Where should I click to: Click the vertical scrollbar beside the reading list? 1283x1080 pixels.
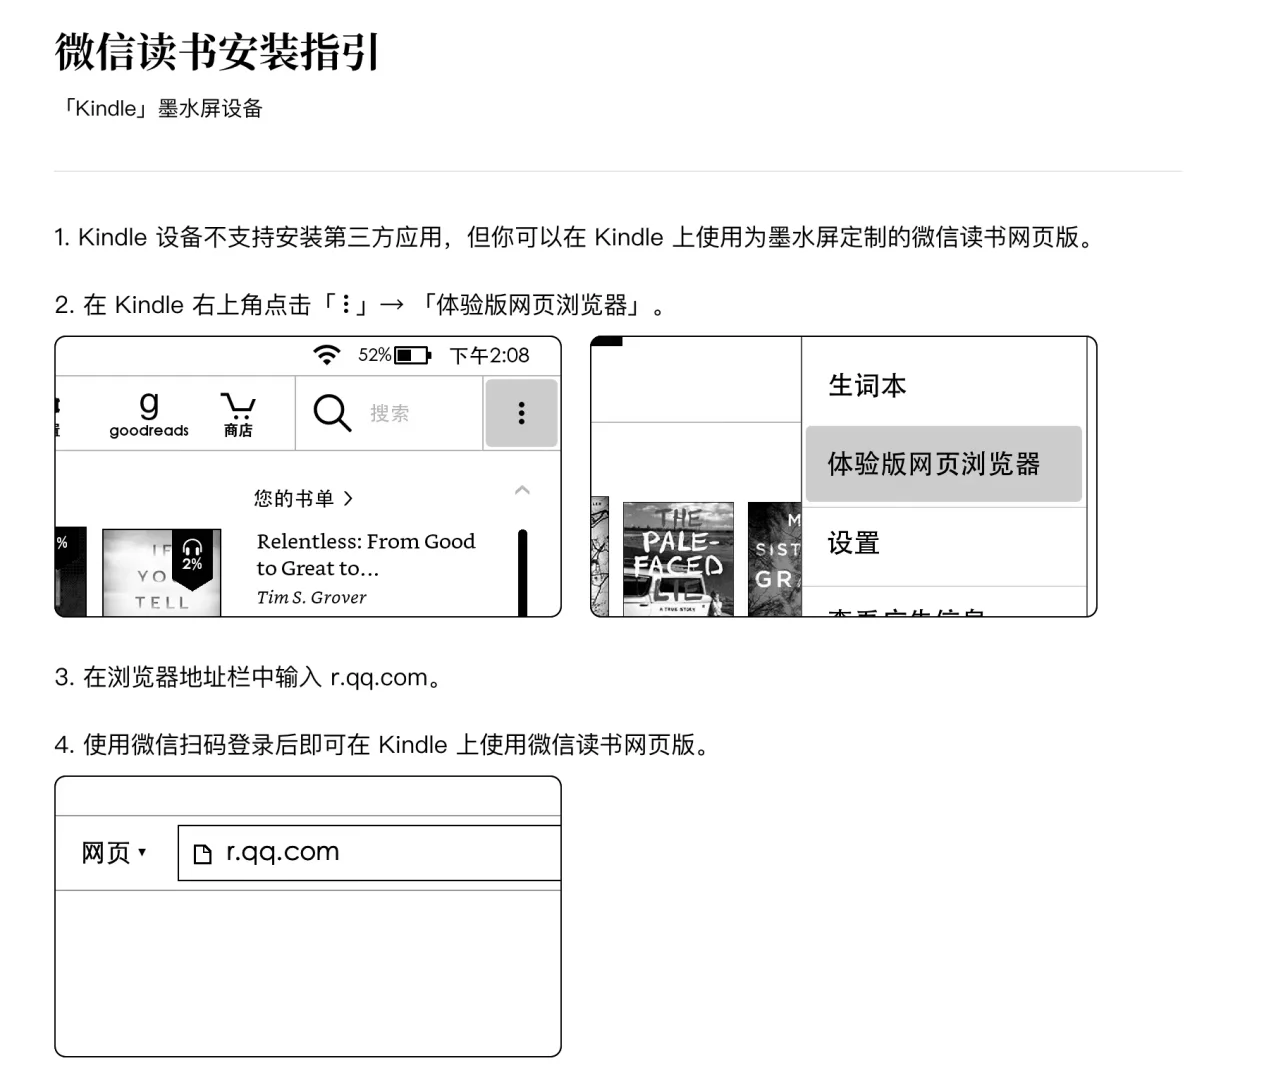(523, 573)
